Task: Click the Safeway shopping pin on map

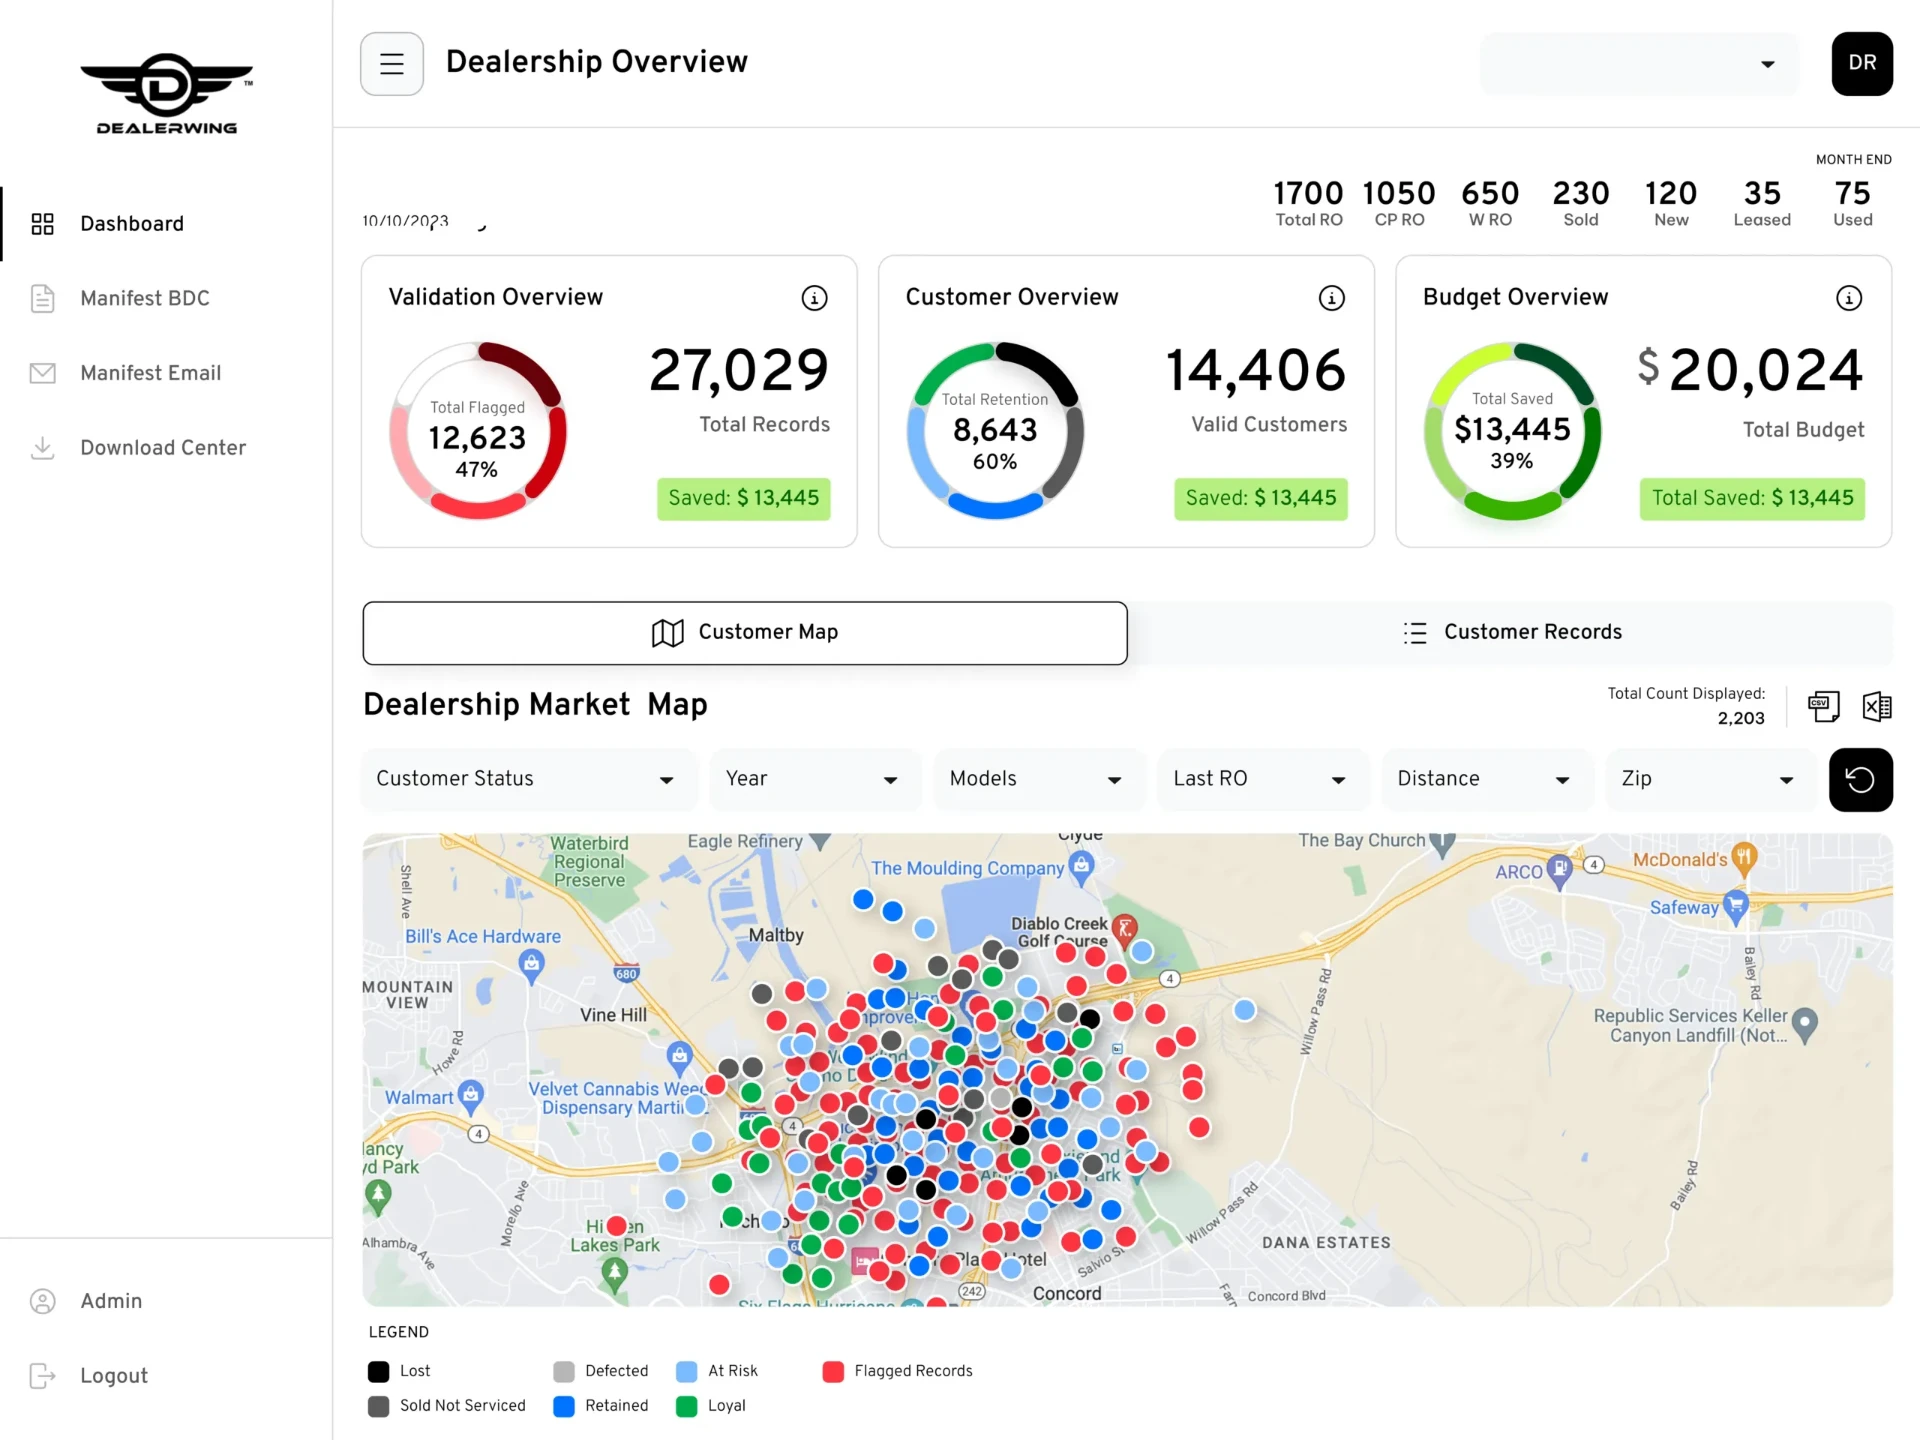Action: coord(1736,908)
